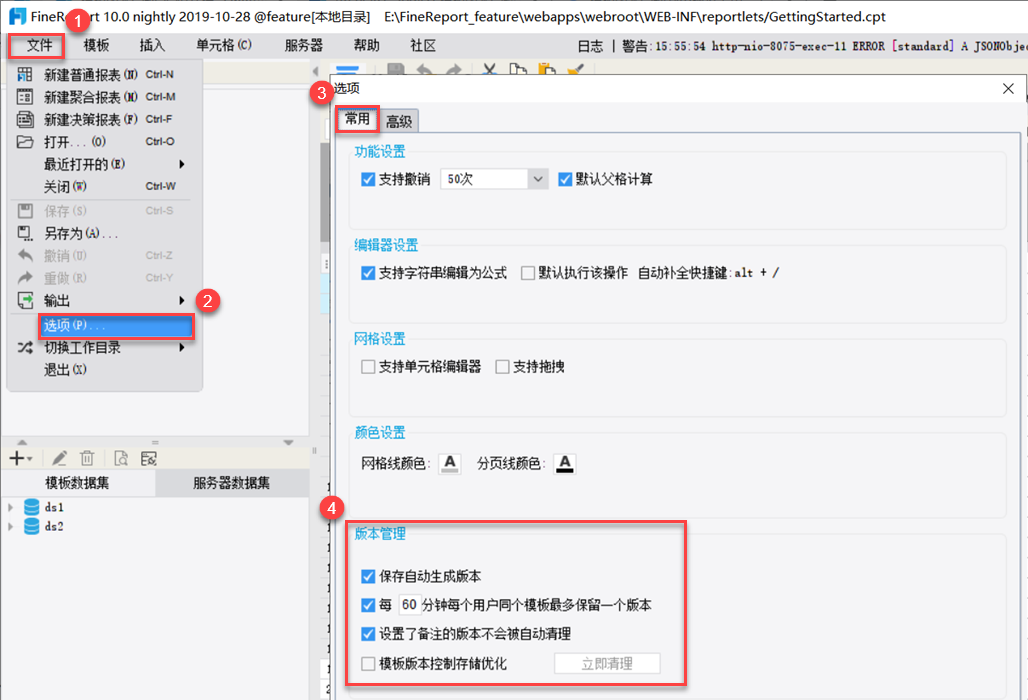Click the preview dataset icon

tap(121, 458)
